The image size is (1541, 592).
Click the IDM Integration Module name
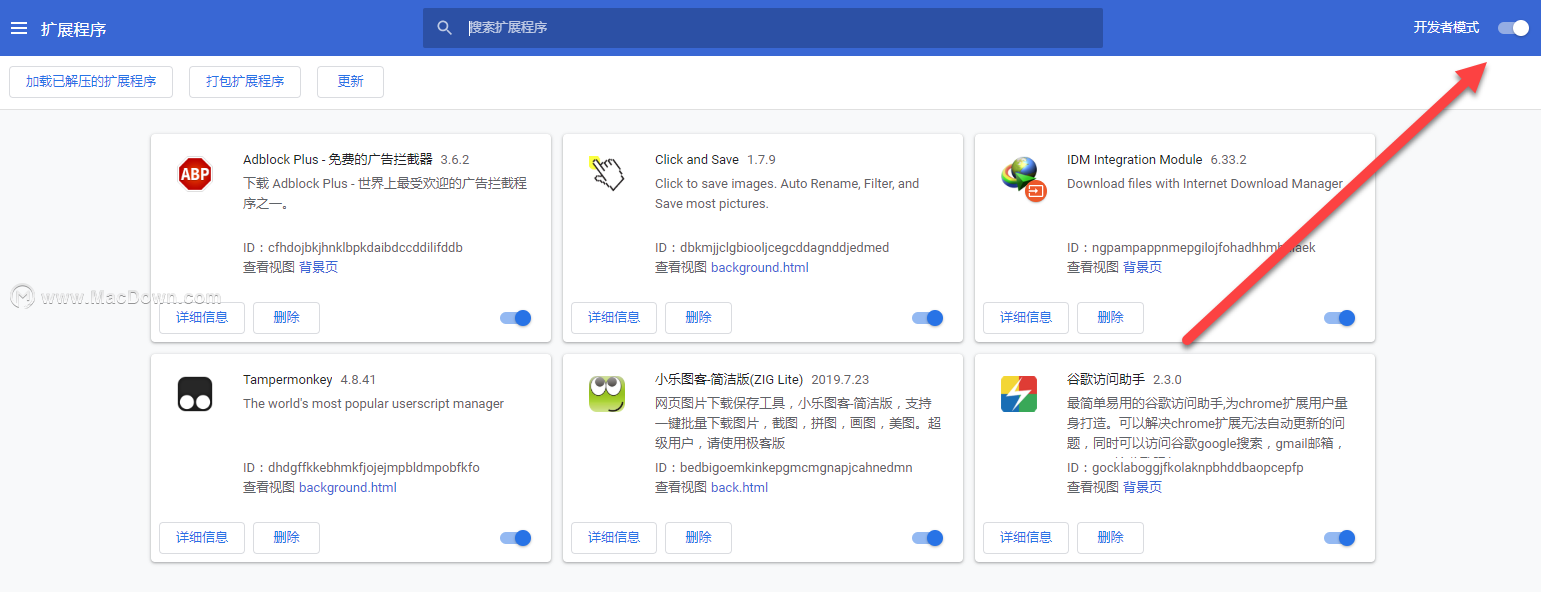click(1135, 160)
